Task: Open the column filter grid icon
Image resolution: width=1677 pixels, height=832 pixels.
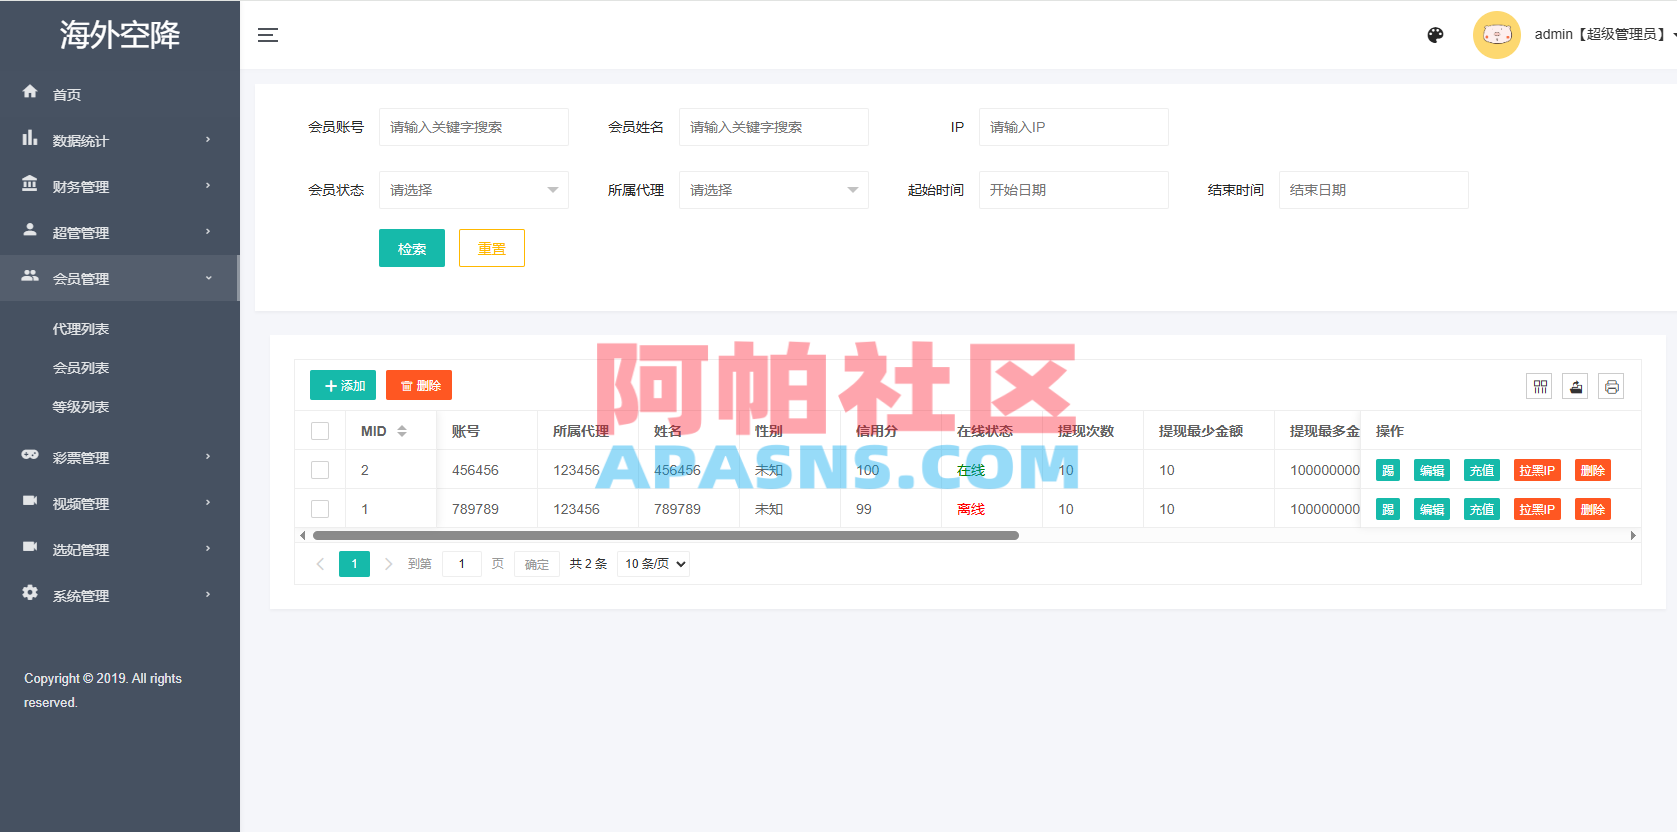Action: coord(1540,386)
